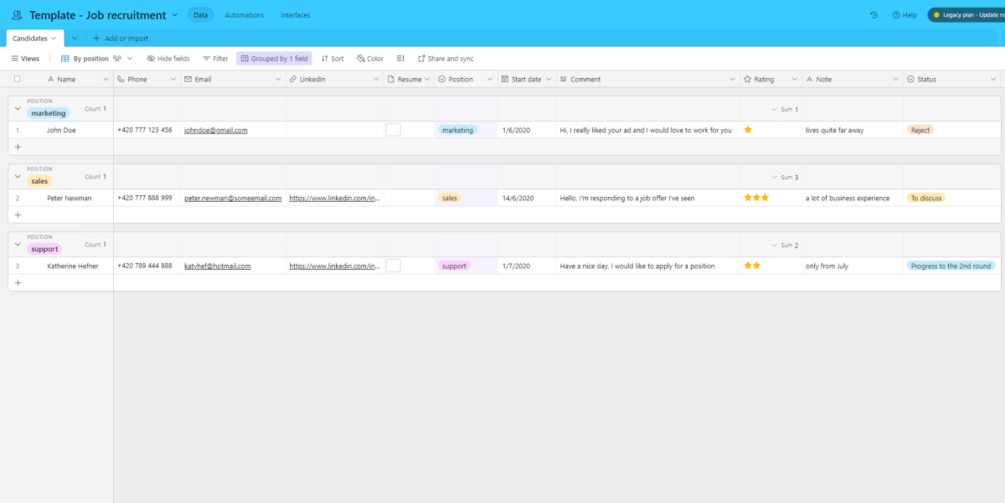1005x503 pixels.
Task: Open the Email column dropdown
Action: [278, 79]
